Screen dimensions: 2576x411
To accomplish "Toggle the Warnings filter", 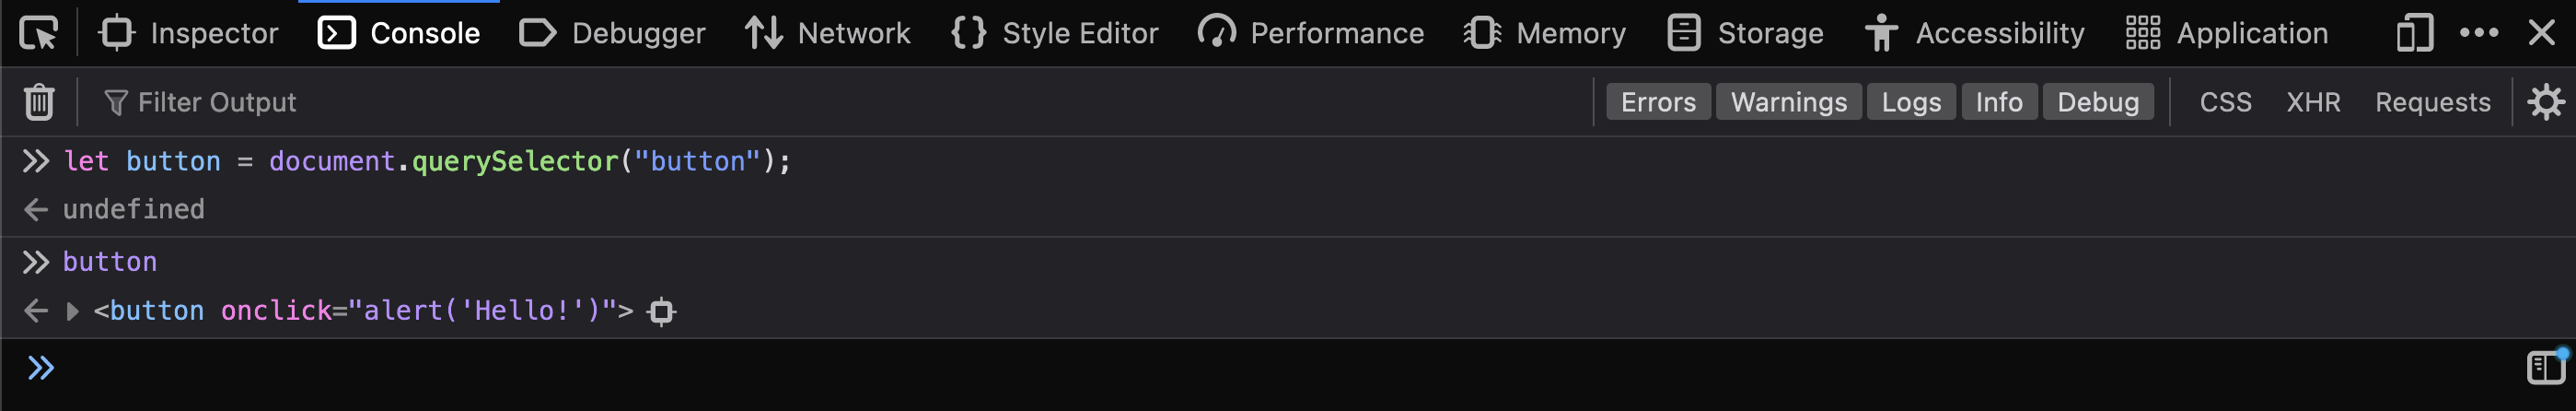I will coord(1789,102).
